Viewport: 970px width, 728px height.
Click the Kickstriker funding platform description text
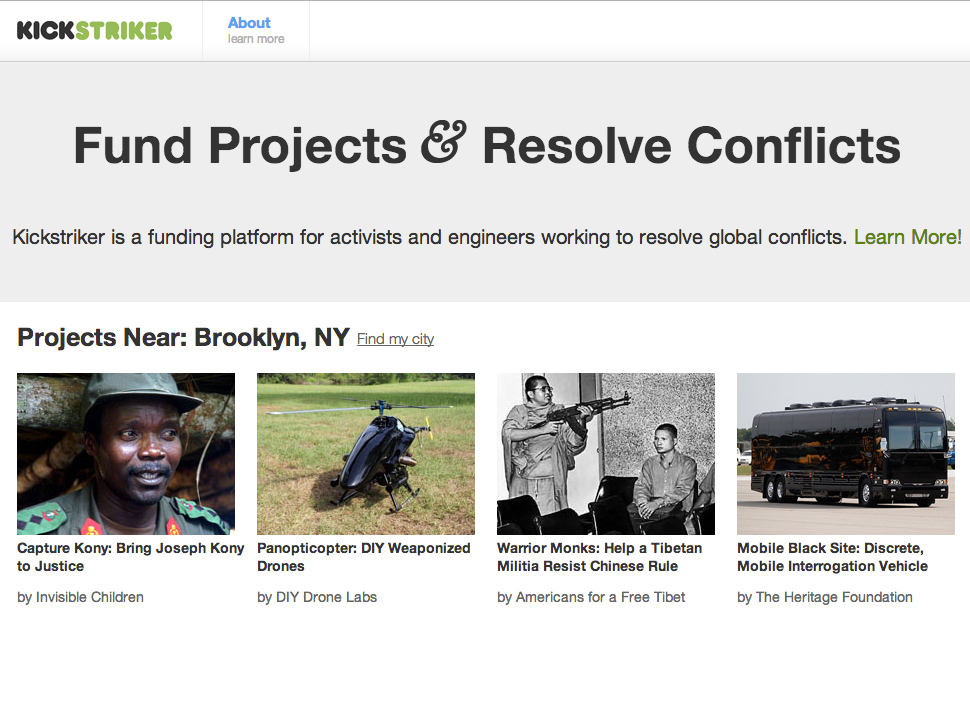pyautogui.click(x=429, y=237)
